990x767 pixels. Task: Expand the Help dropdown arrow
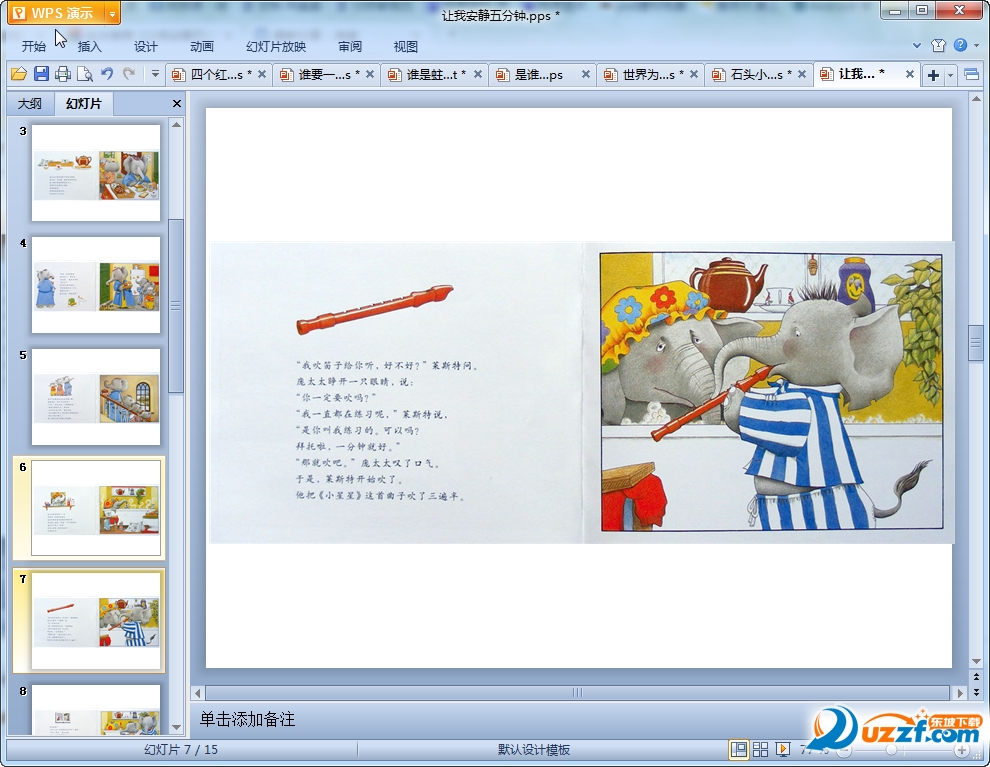[976, 45]
